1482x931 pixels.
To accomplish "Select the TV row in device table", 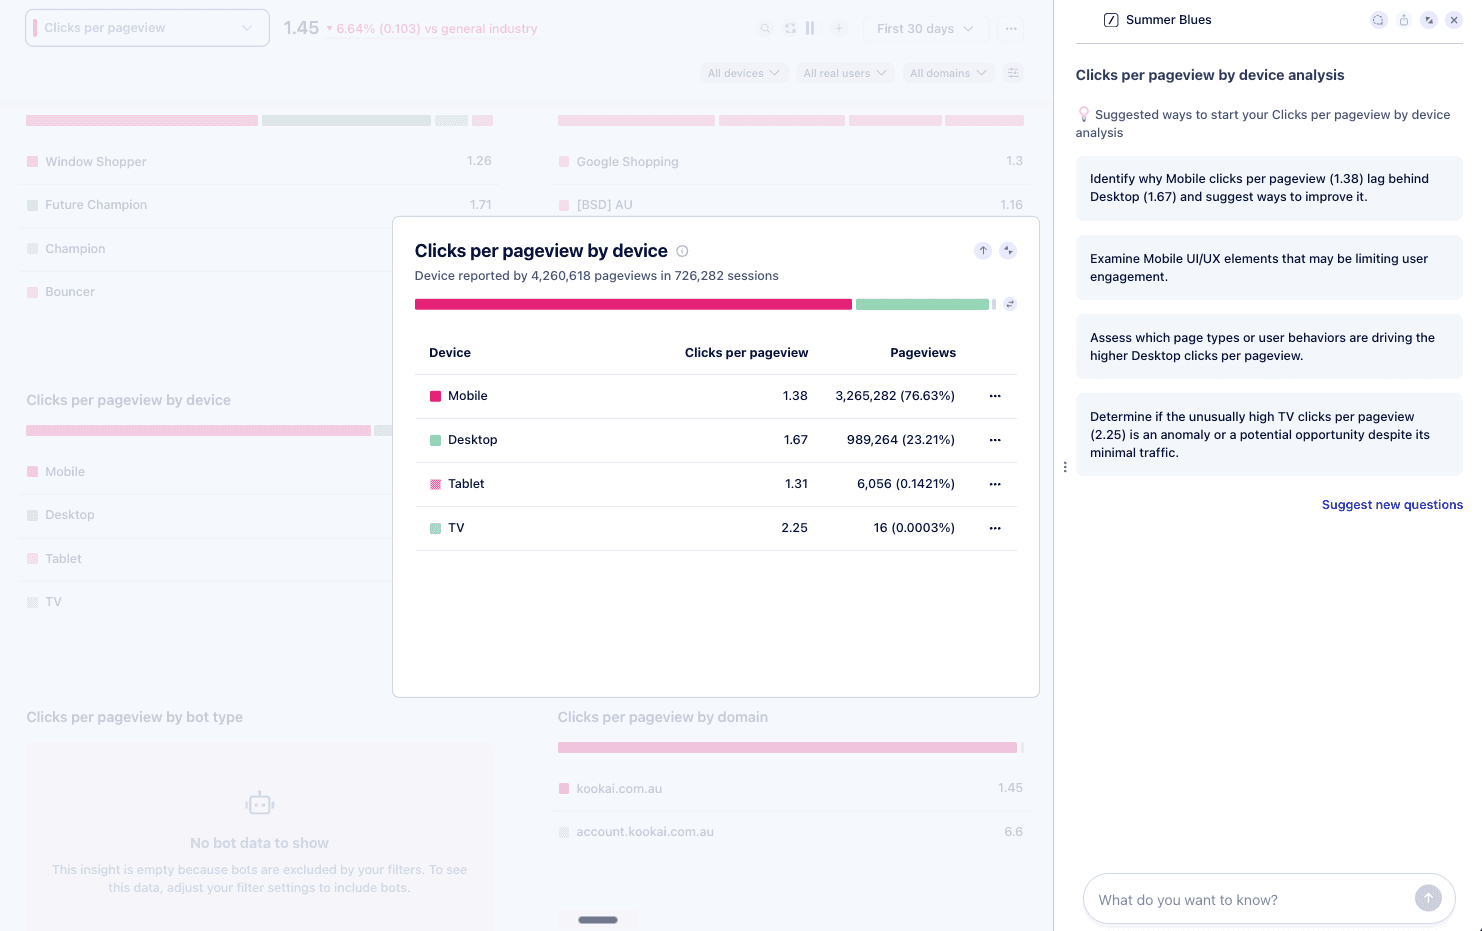I will [716, 529].
